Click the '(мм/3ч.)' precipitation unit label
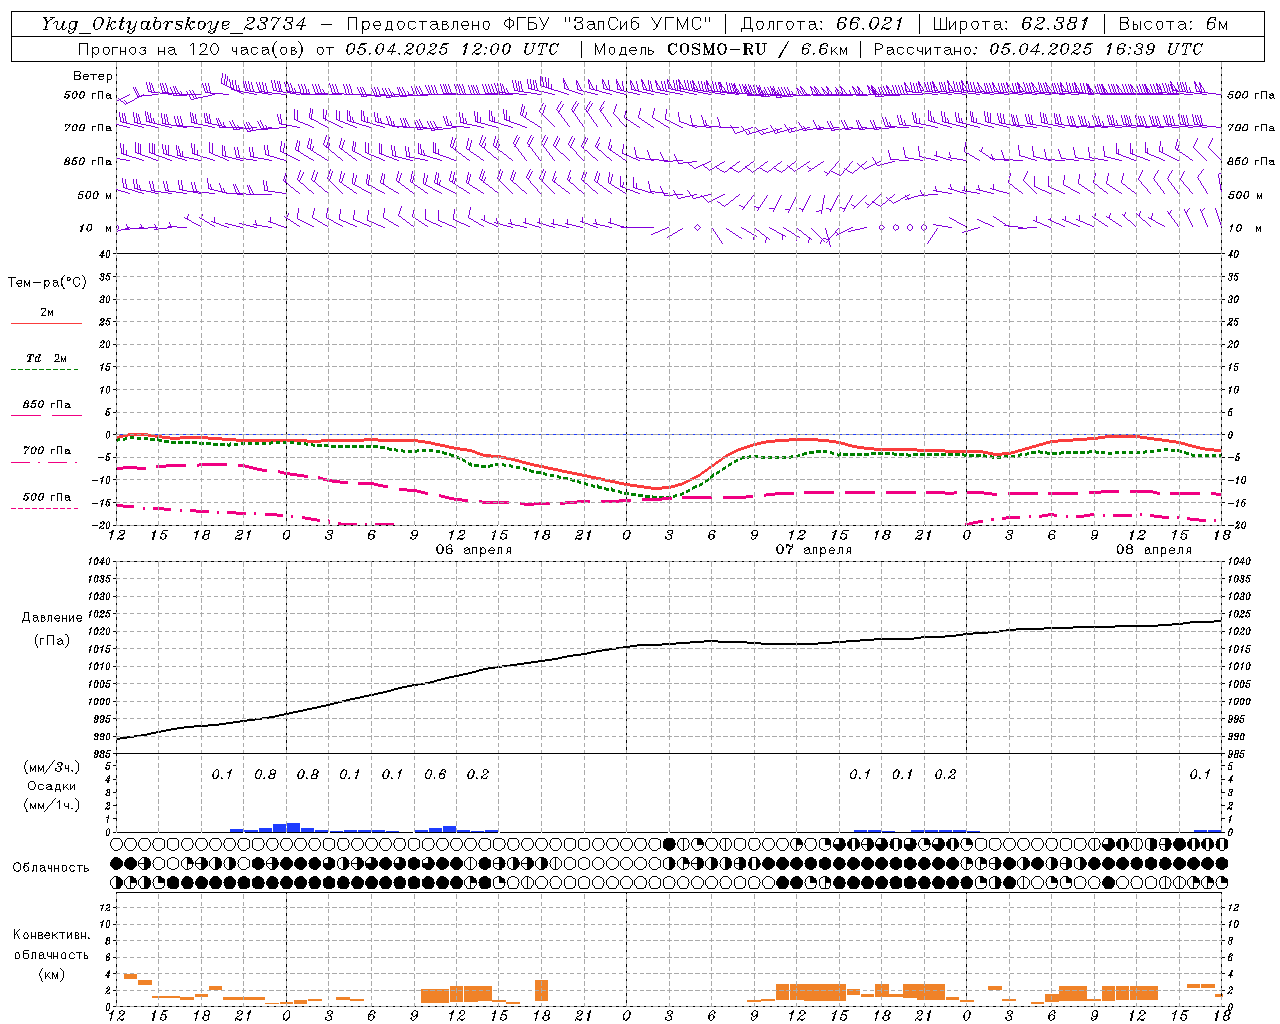 click(51, 768)
